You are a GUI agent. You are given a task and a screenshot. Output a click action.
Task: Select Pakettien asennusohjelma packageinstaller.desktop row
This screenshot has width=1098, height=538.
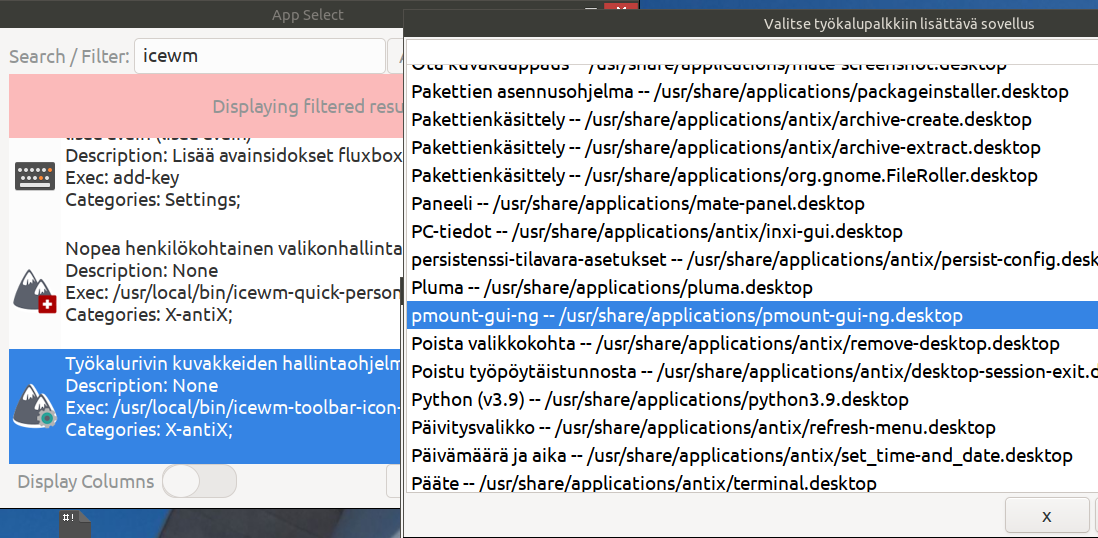(x=752, y=92)
